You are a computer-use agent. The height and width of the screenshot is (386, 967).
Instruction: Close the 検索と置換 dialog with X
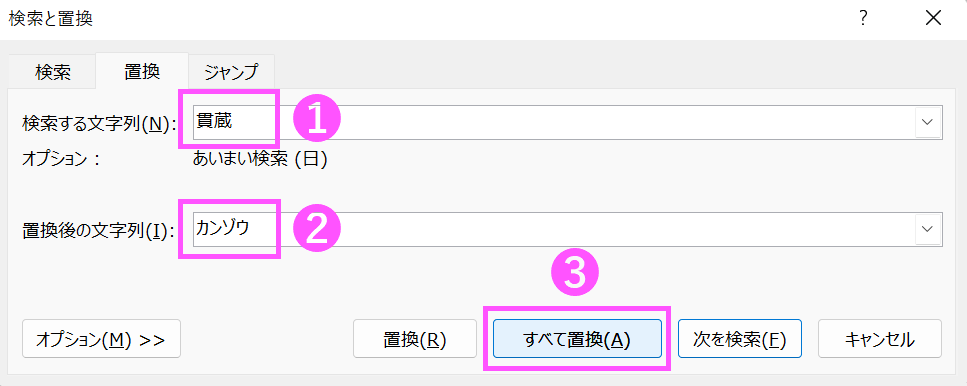coord(933,19)
